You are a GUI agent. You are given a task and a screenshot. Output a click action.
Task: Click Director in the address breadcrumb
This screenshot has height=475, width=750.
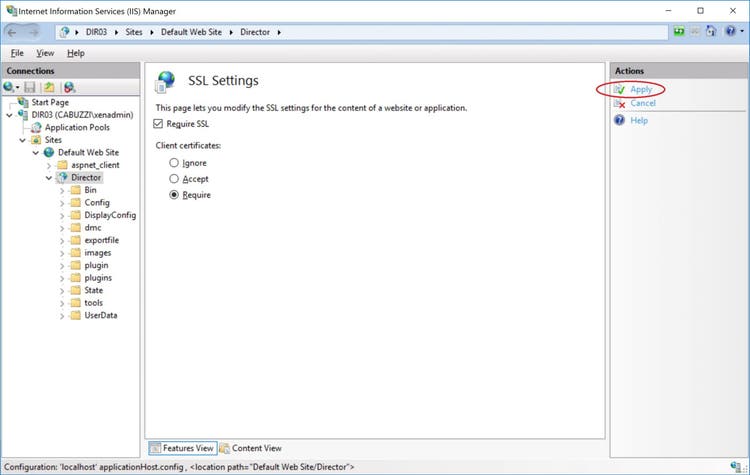[x=255, y=32]
